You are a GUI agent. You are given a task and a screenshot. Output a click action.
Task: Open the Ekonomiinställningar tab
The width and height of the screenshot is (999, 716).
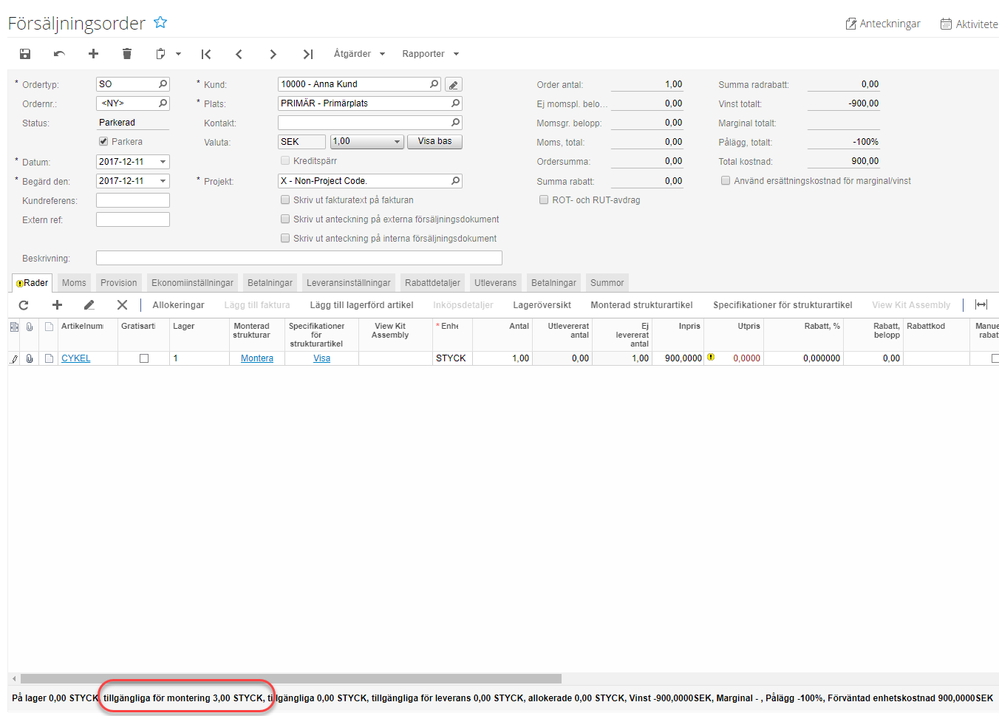click(192, 283)
